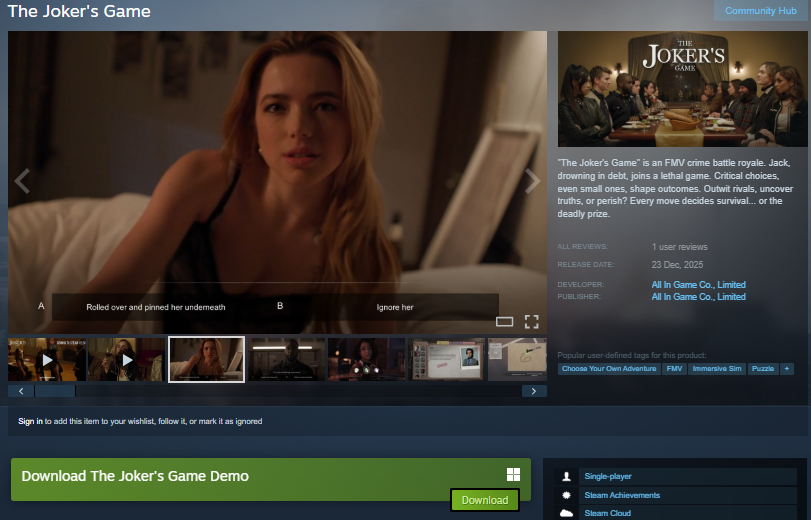Advance to next screenshot with right arrow

(533, 181)
